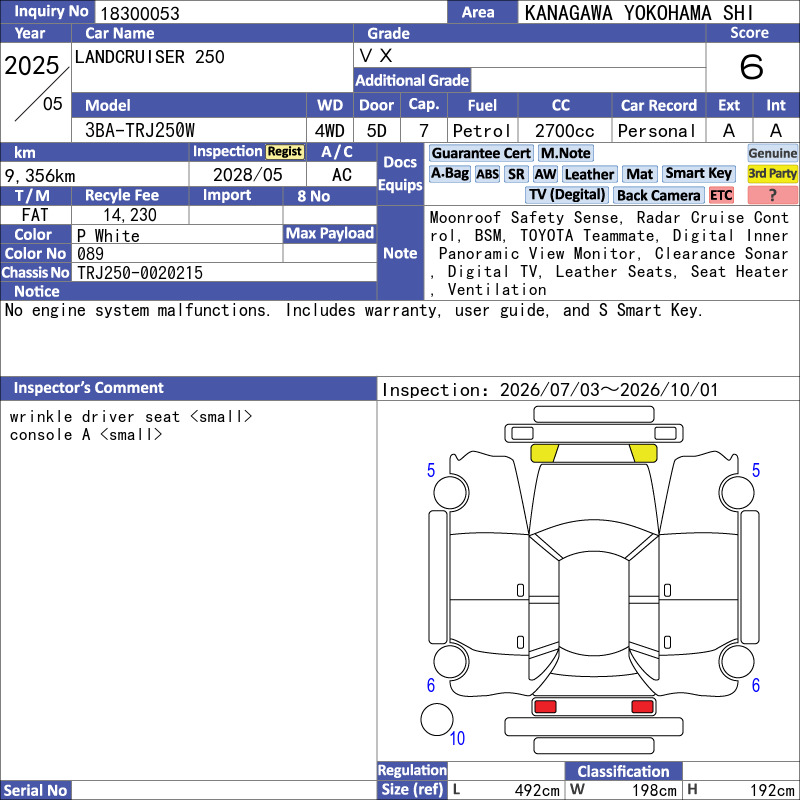Viewport: 800px width, 800px height.
Task: Open the Inspector's Comment header
Action: (188, 388)
